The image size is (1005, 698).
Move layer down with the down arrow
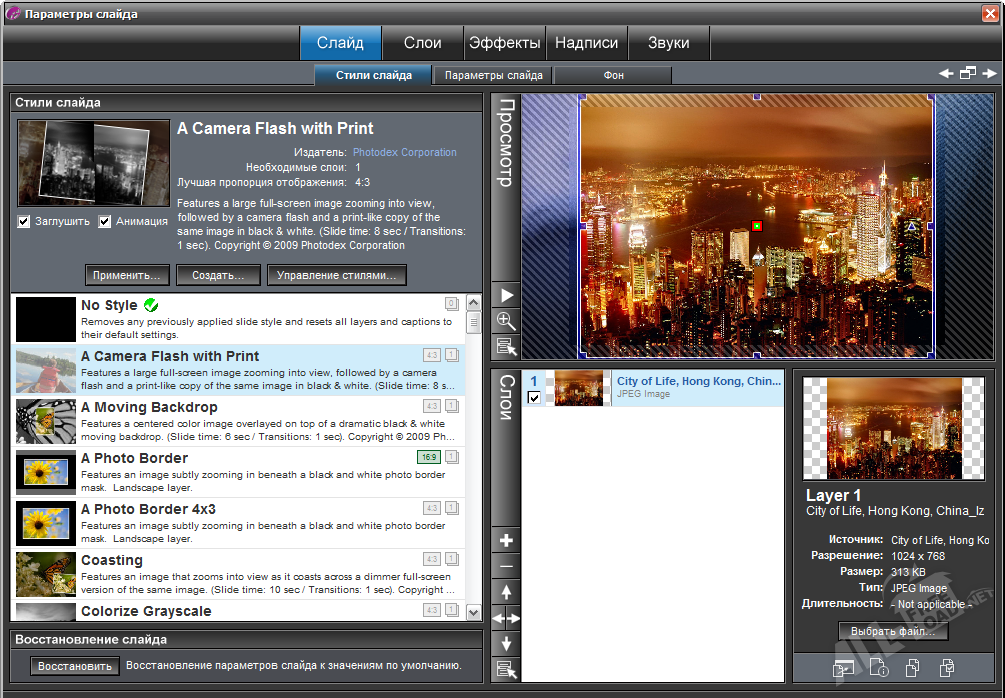(x=506, y=644)
